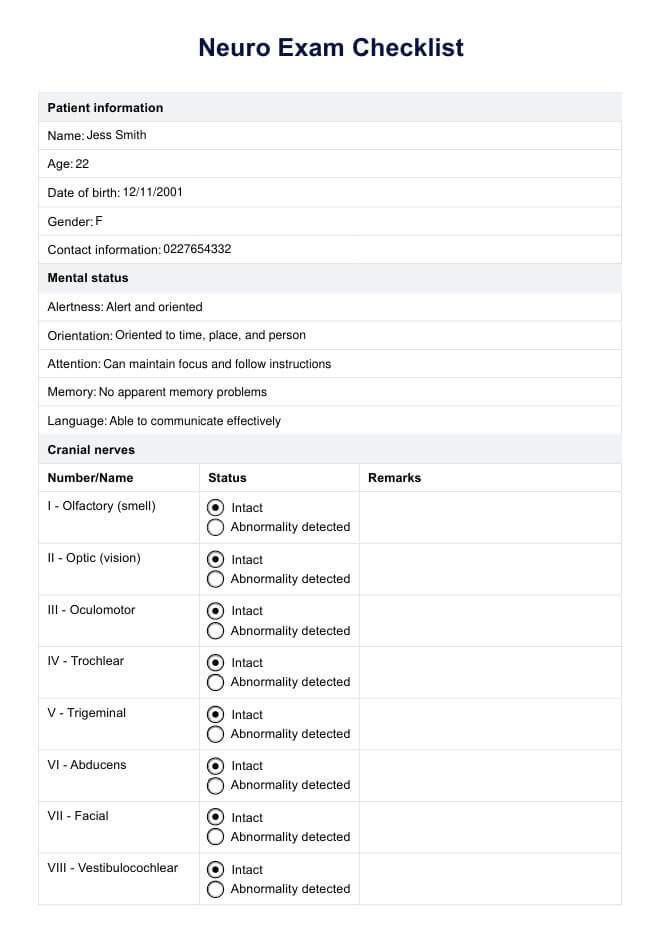
Task: Choose Intact for Oculomotor nerve
Action: [x=215, y=610]
